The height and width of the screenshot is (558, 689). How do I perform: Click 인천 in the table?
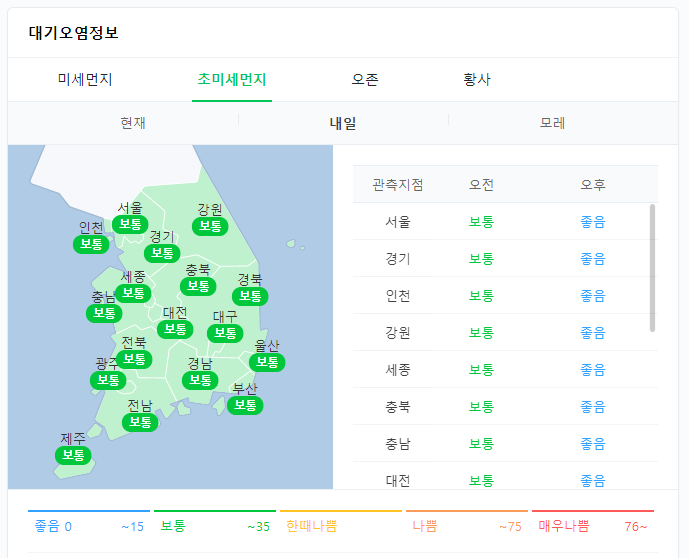coord(398,296)
